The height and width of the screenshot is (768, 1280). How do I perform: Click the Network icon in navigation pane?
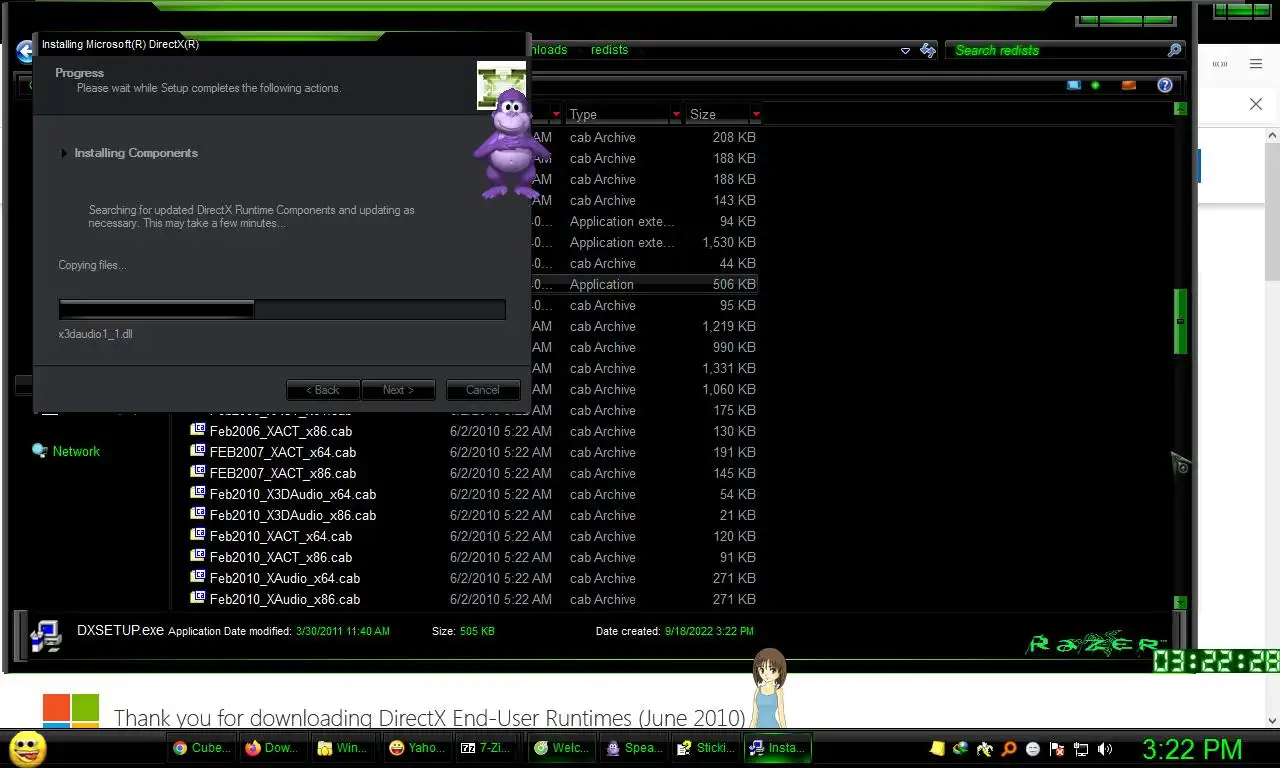tap(40, 451)
